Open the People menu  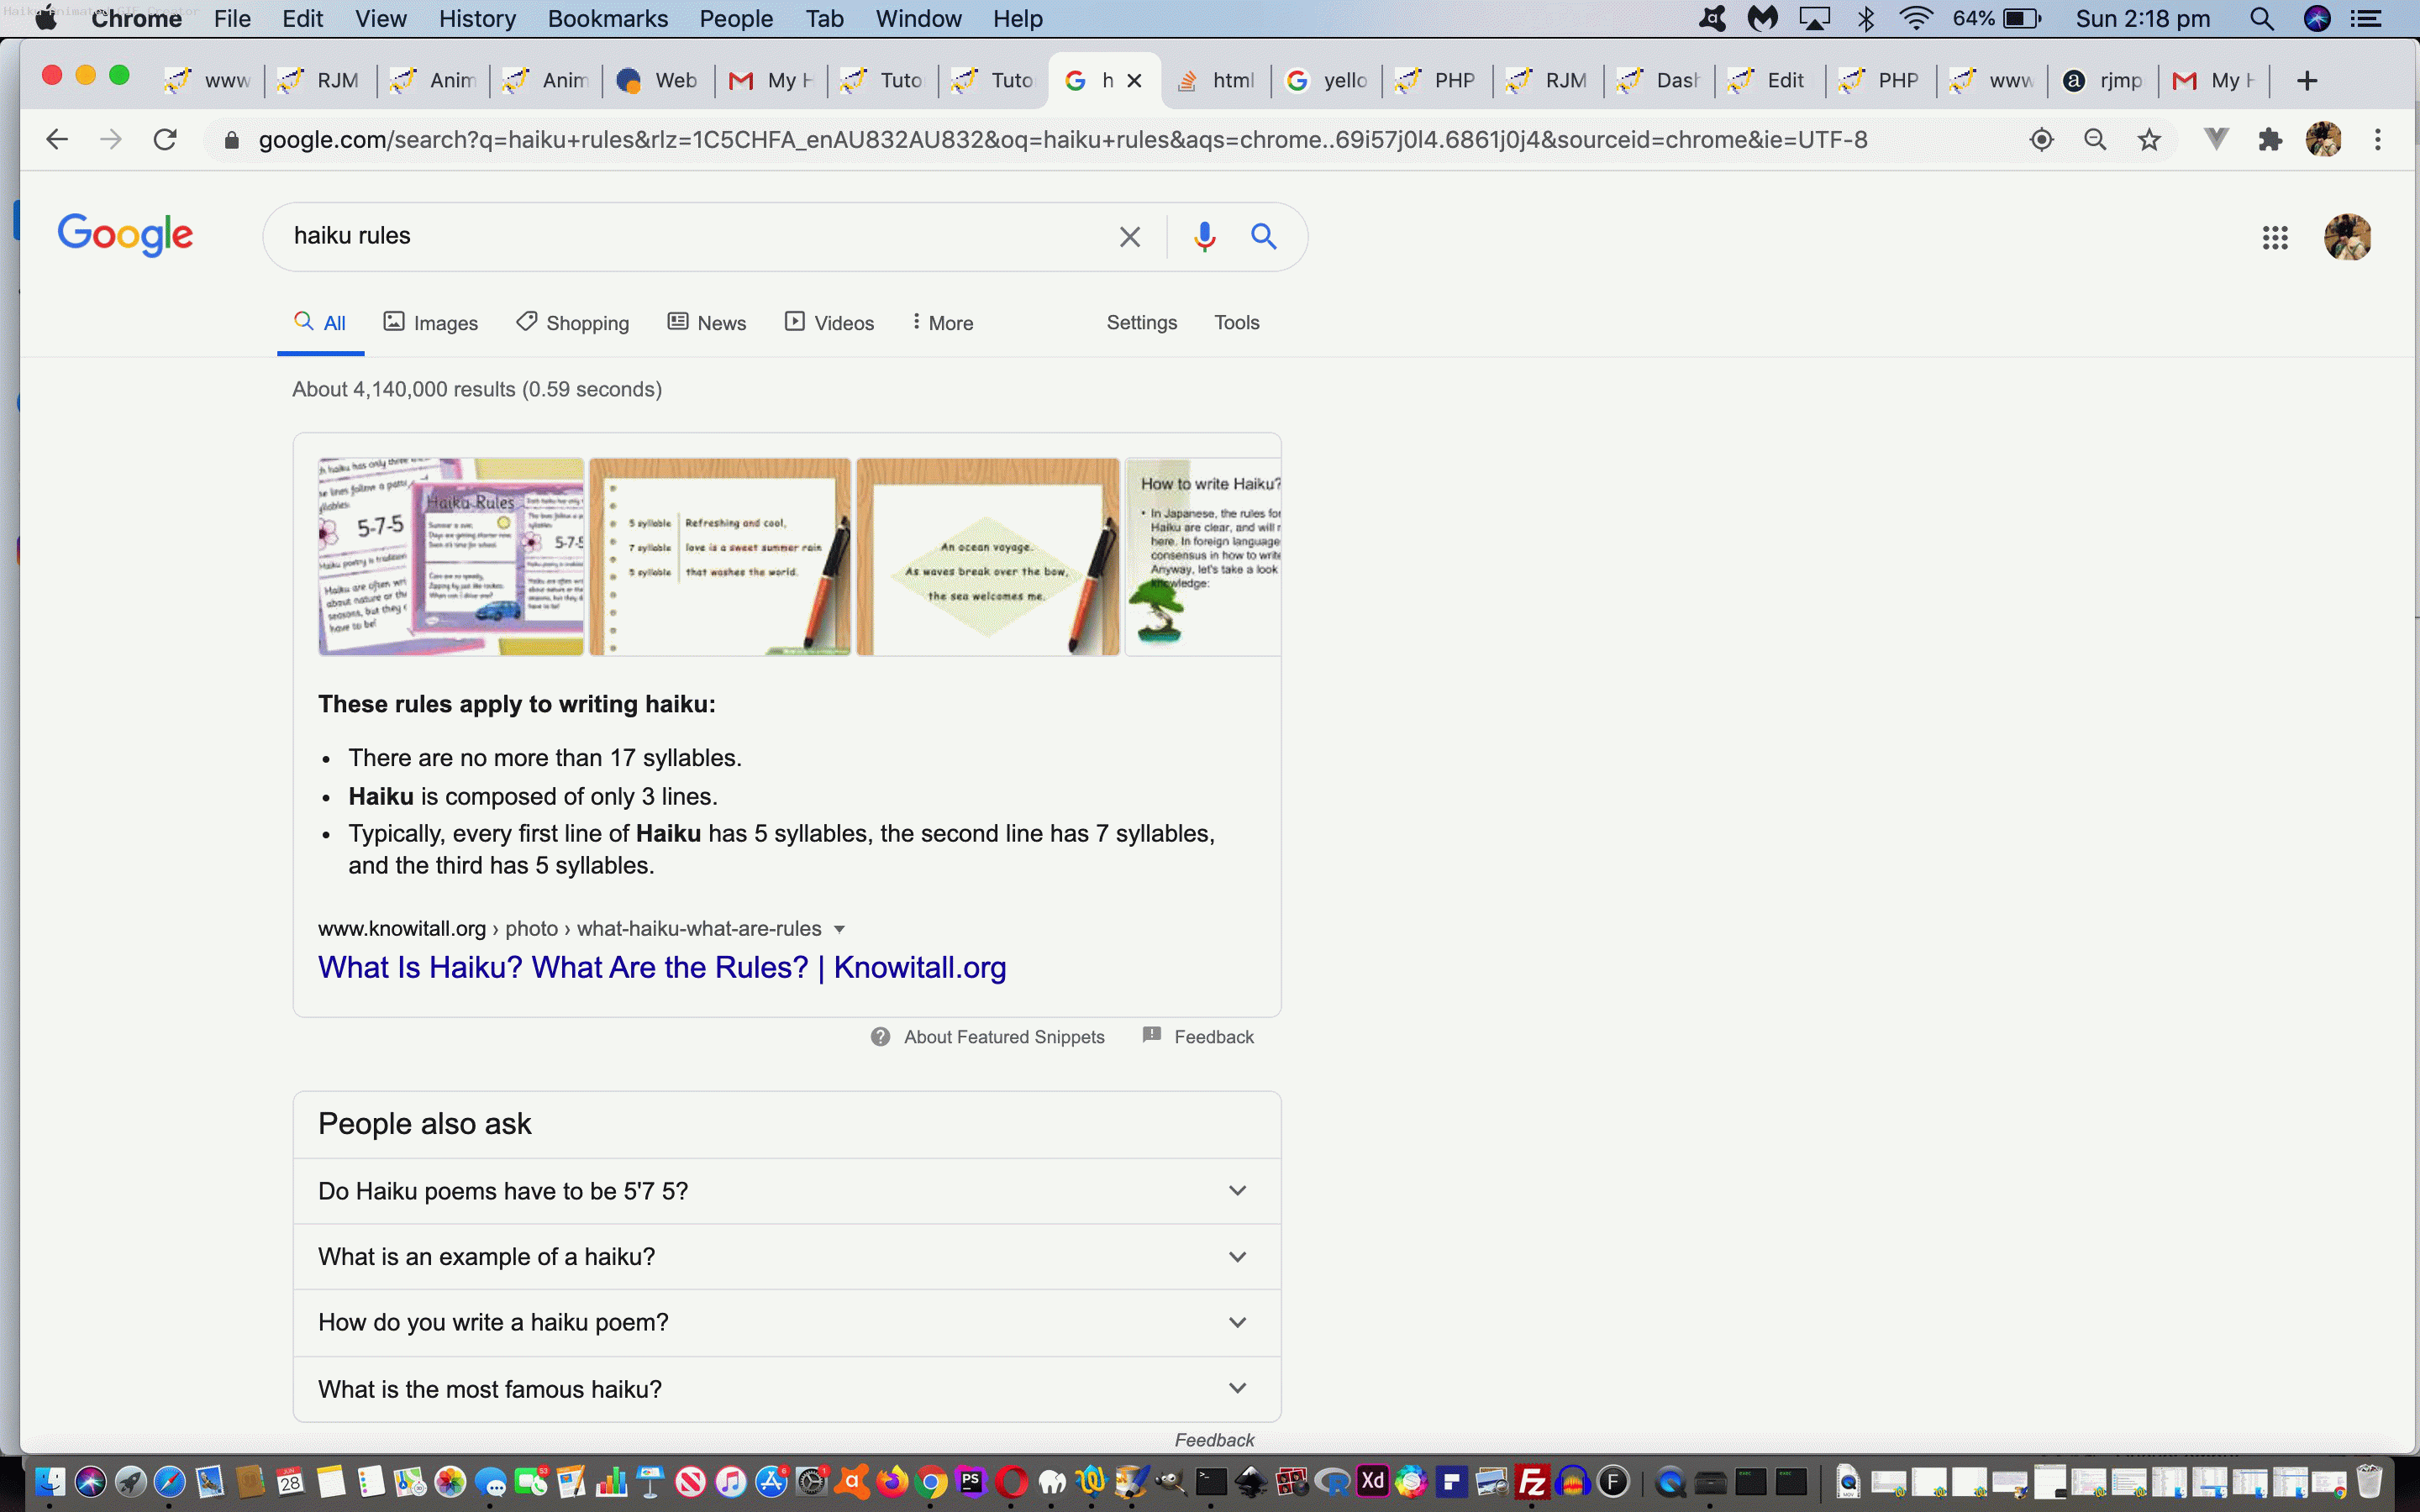[736, 19]
